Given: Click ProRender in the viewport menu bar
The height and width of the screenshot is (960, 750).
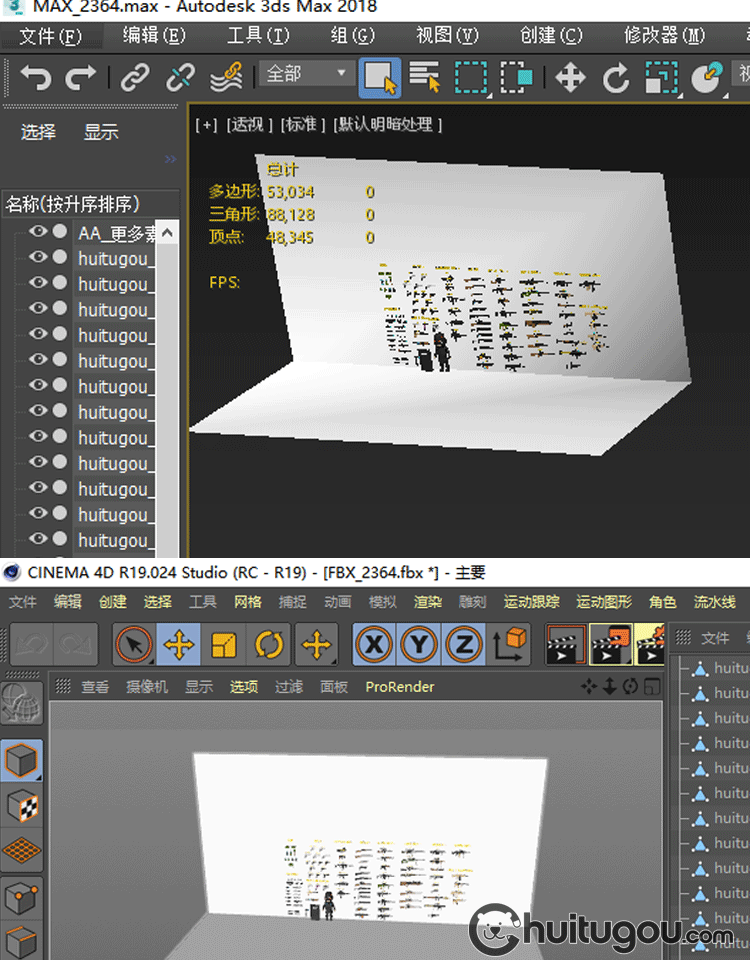Looking at the screenshot, I should pyautogui.click(x=399, y=687).
